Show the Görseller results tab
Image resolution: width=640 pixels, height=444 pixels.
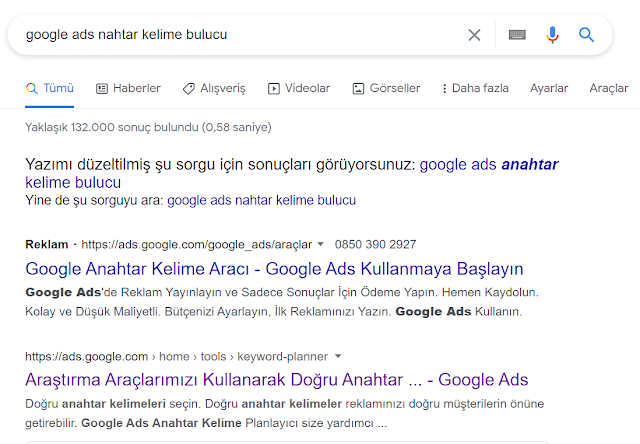pyautogui.click(x=386, y=88)
